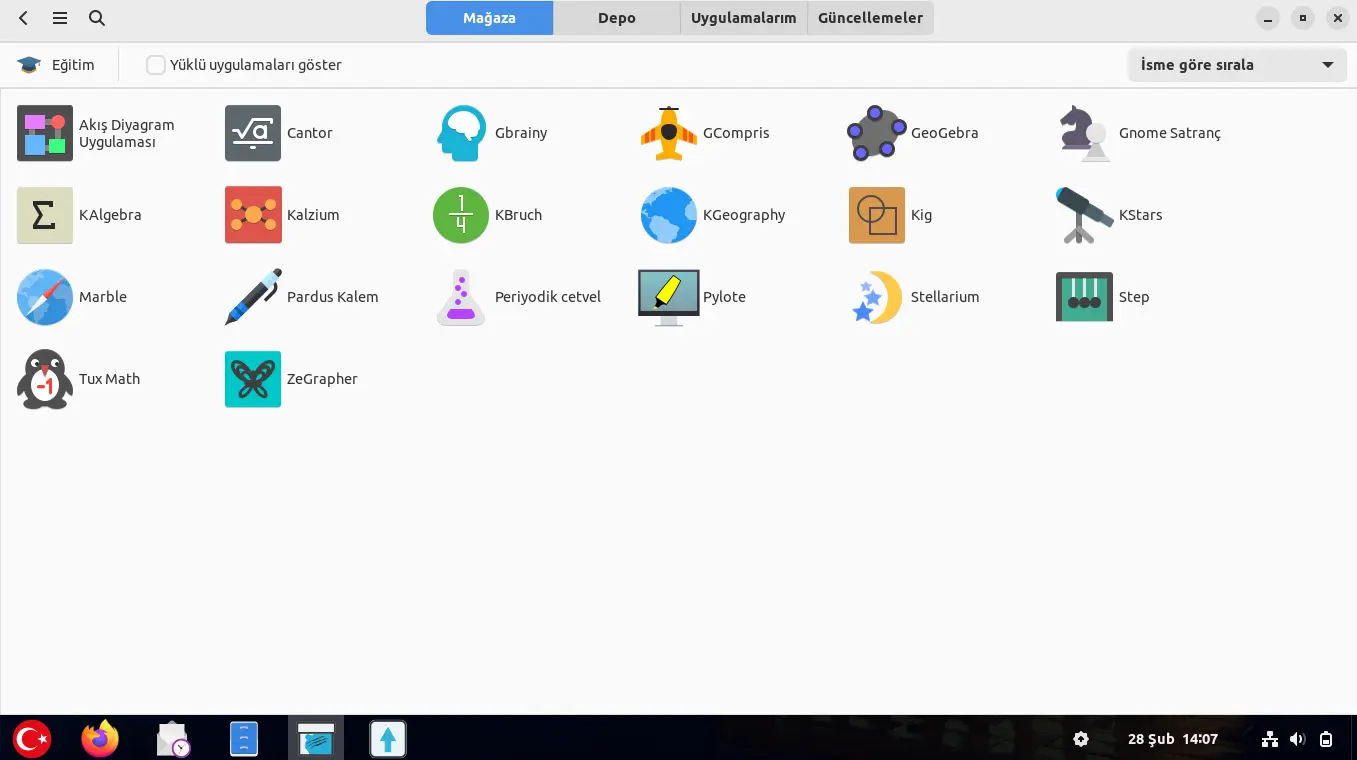Viewport: 1357px width, 760px height.
Task: Open the hamburger menu
Action: coord(60,18)
